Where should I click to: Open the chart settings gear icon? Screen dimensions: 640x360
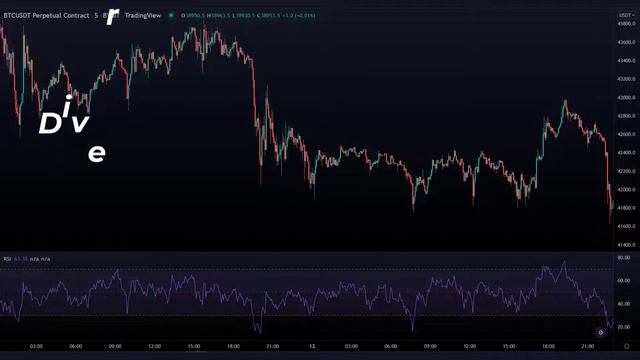pos(627,346)
